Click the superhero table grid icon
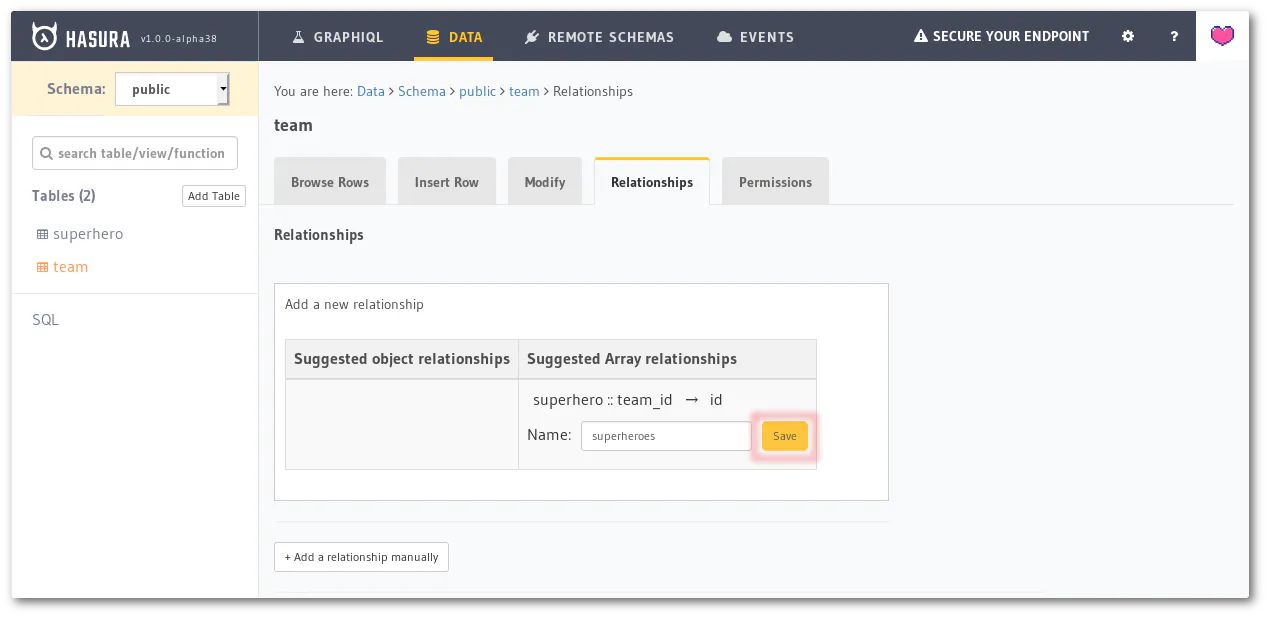1268x617 pixels. (x=42, y=234)
